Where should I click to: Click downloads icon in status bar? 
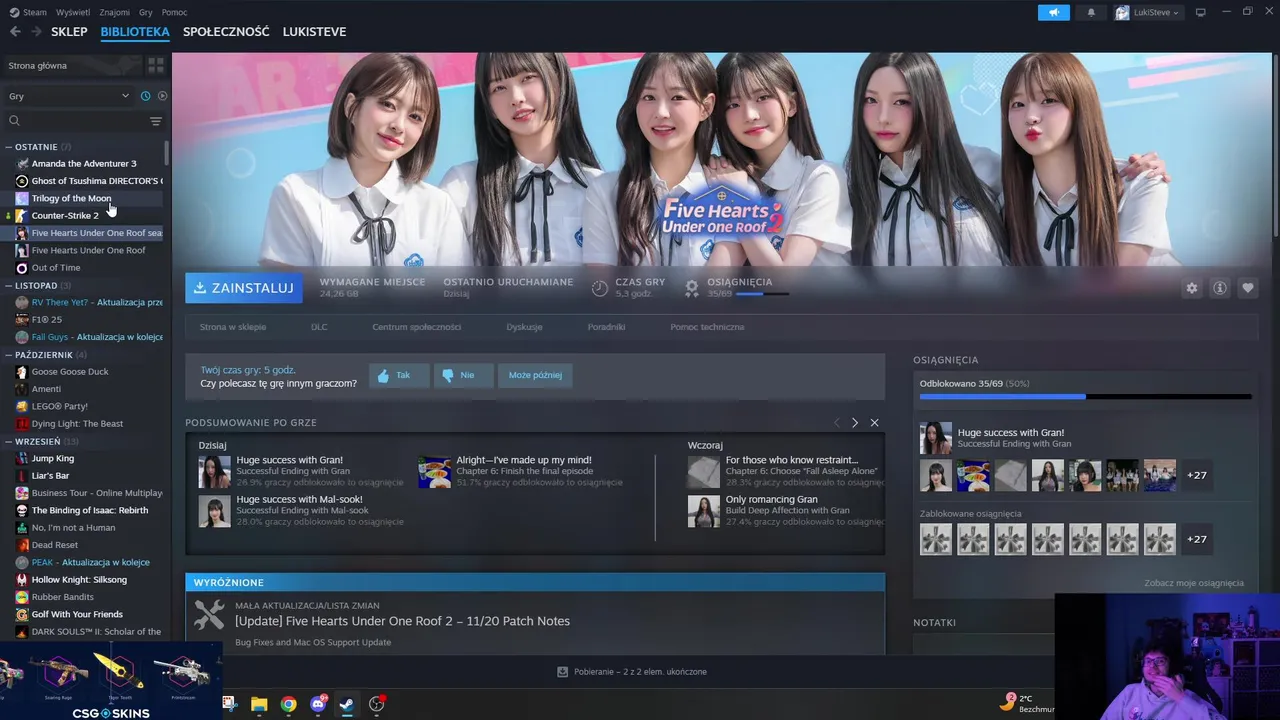563,672
